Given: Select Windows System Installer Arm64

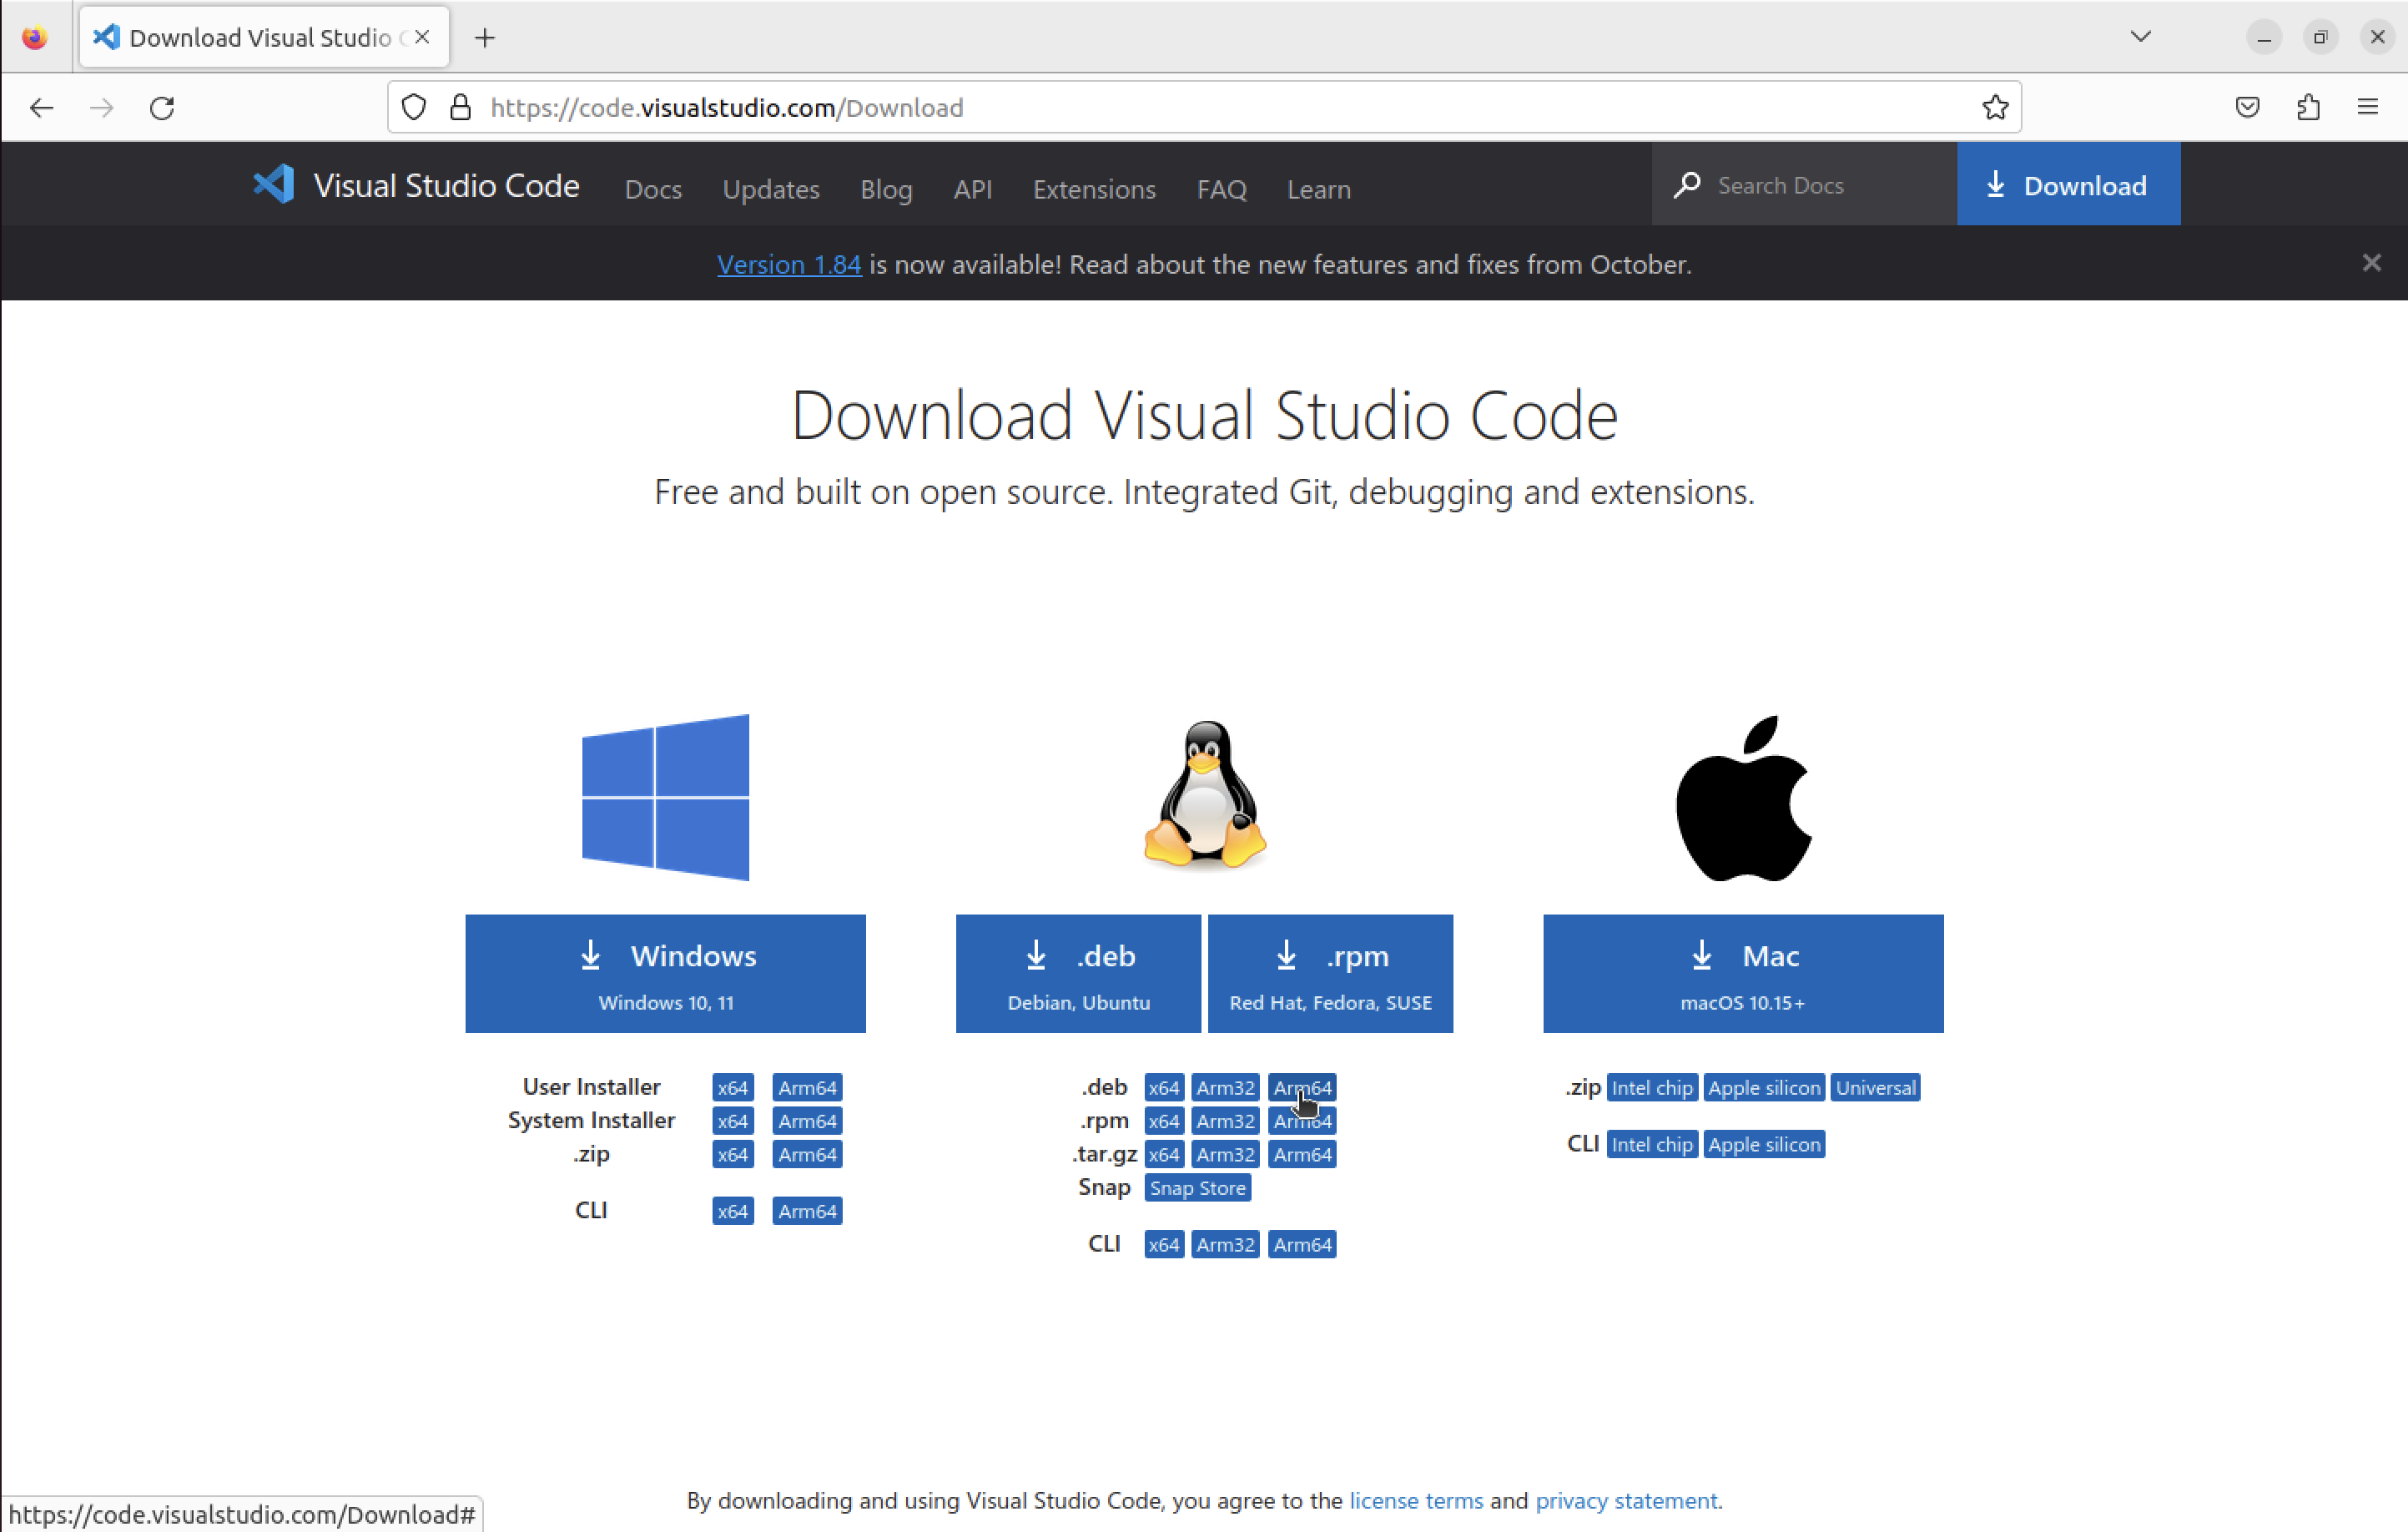Looking at the screenshot, I should coord(807,1121).
